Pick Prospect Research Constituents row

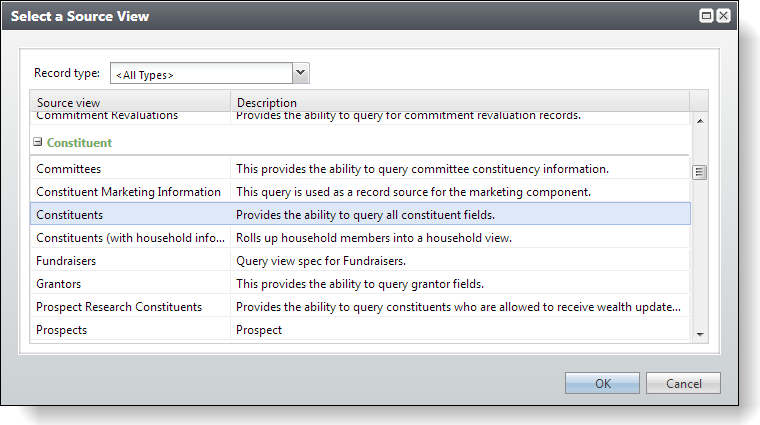pos(360,307)
